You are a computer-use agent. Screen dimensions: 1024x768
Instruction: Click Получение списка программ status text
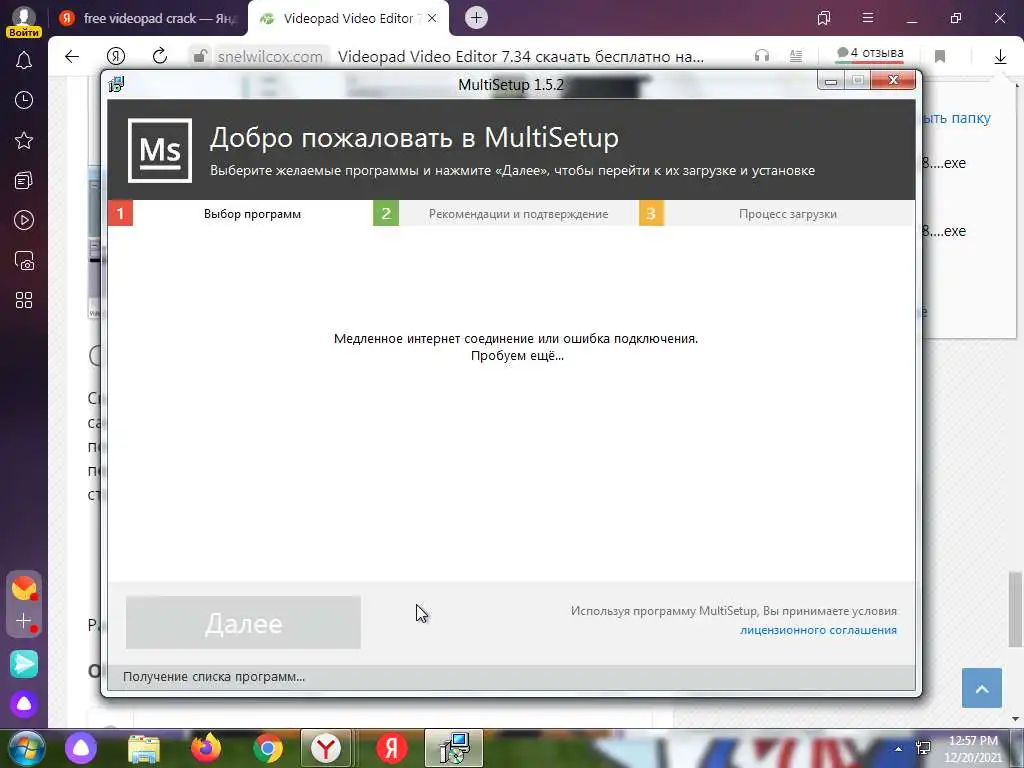tap(214, 677)
